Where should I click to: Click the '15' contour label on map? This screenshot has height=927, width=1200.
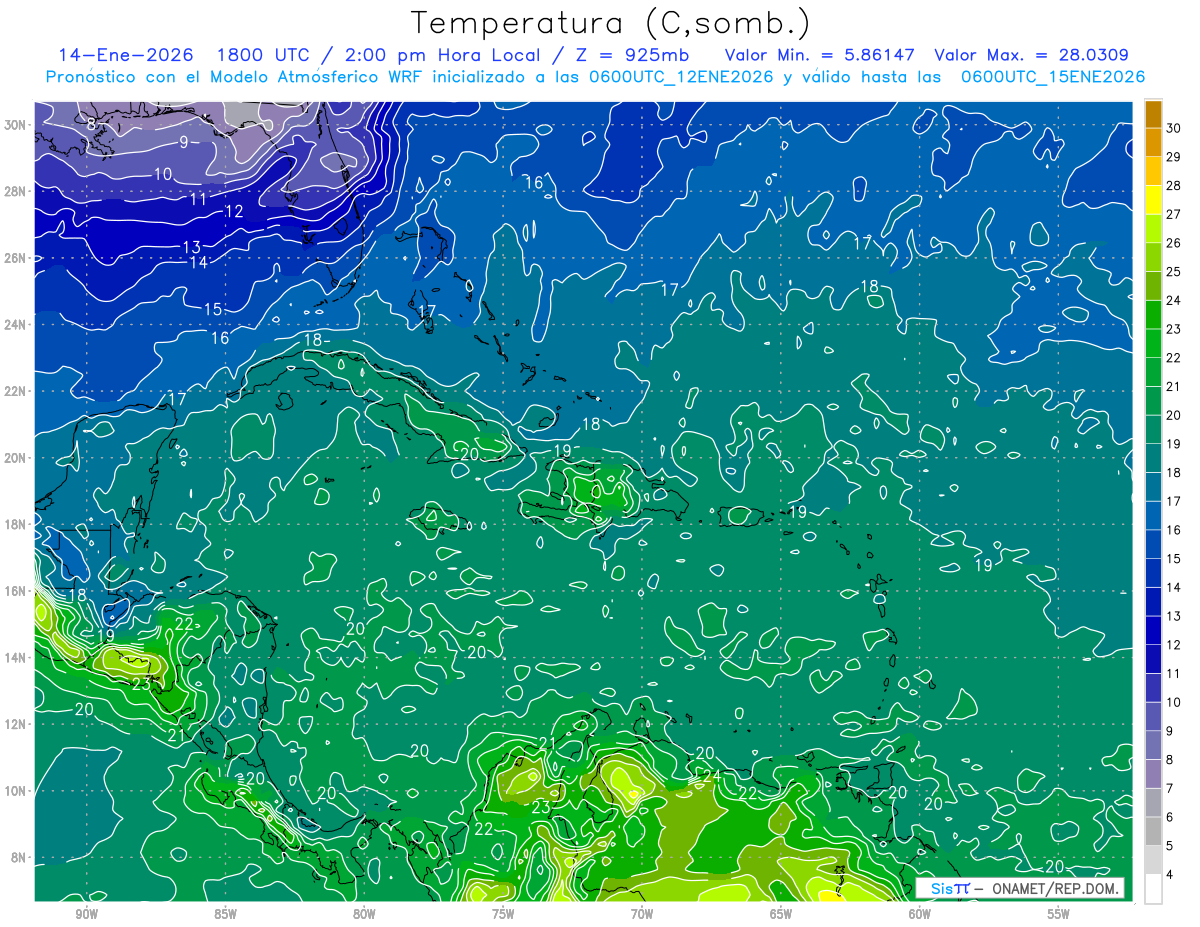tap(213, 309)
